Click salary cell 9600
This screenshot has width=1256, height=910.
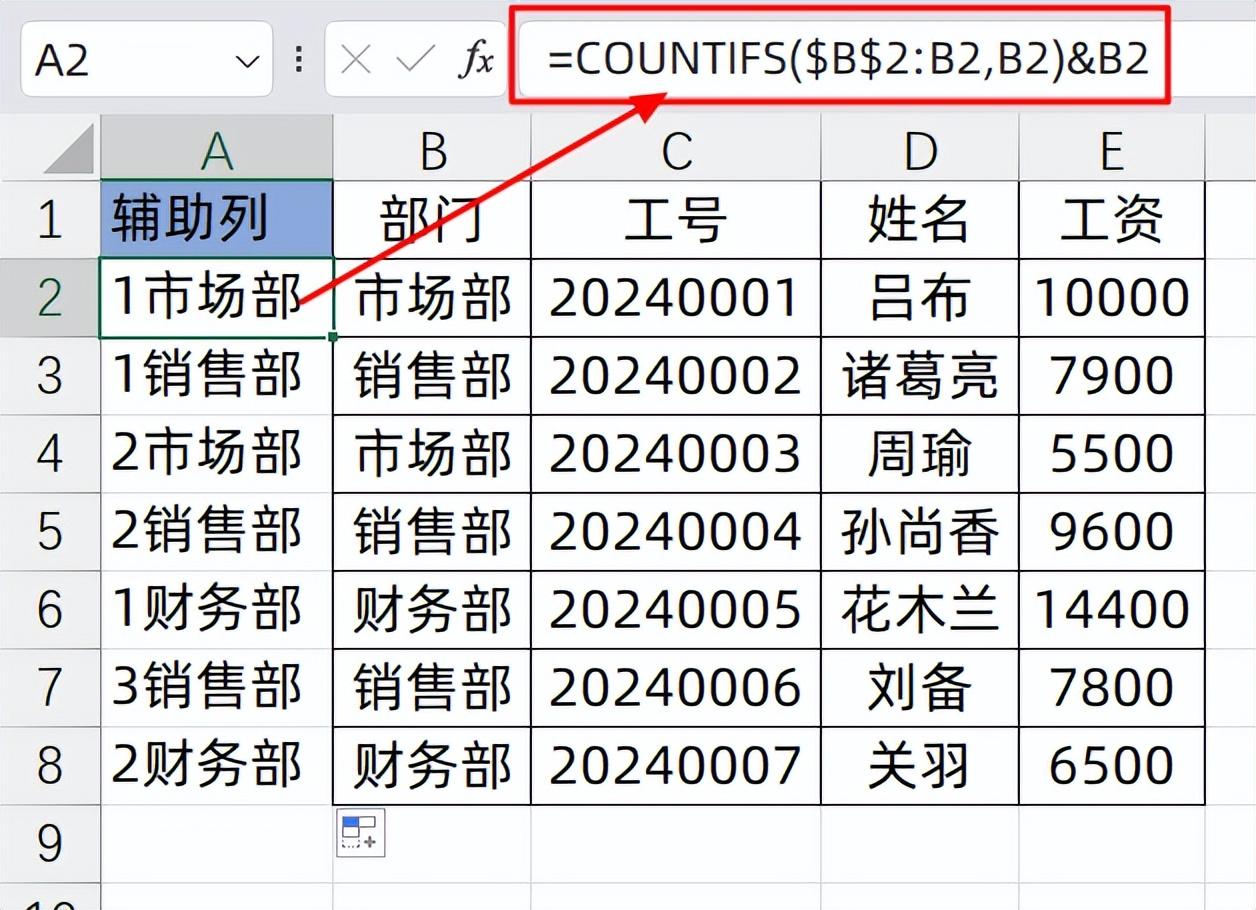pos(1111,531)
